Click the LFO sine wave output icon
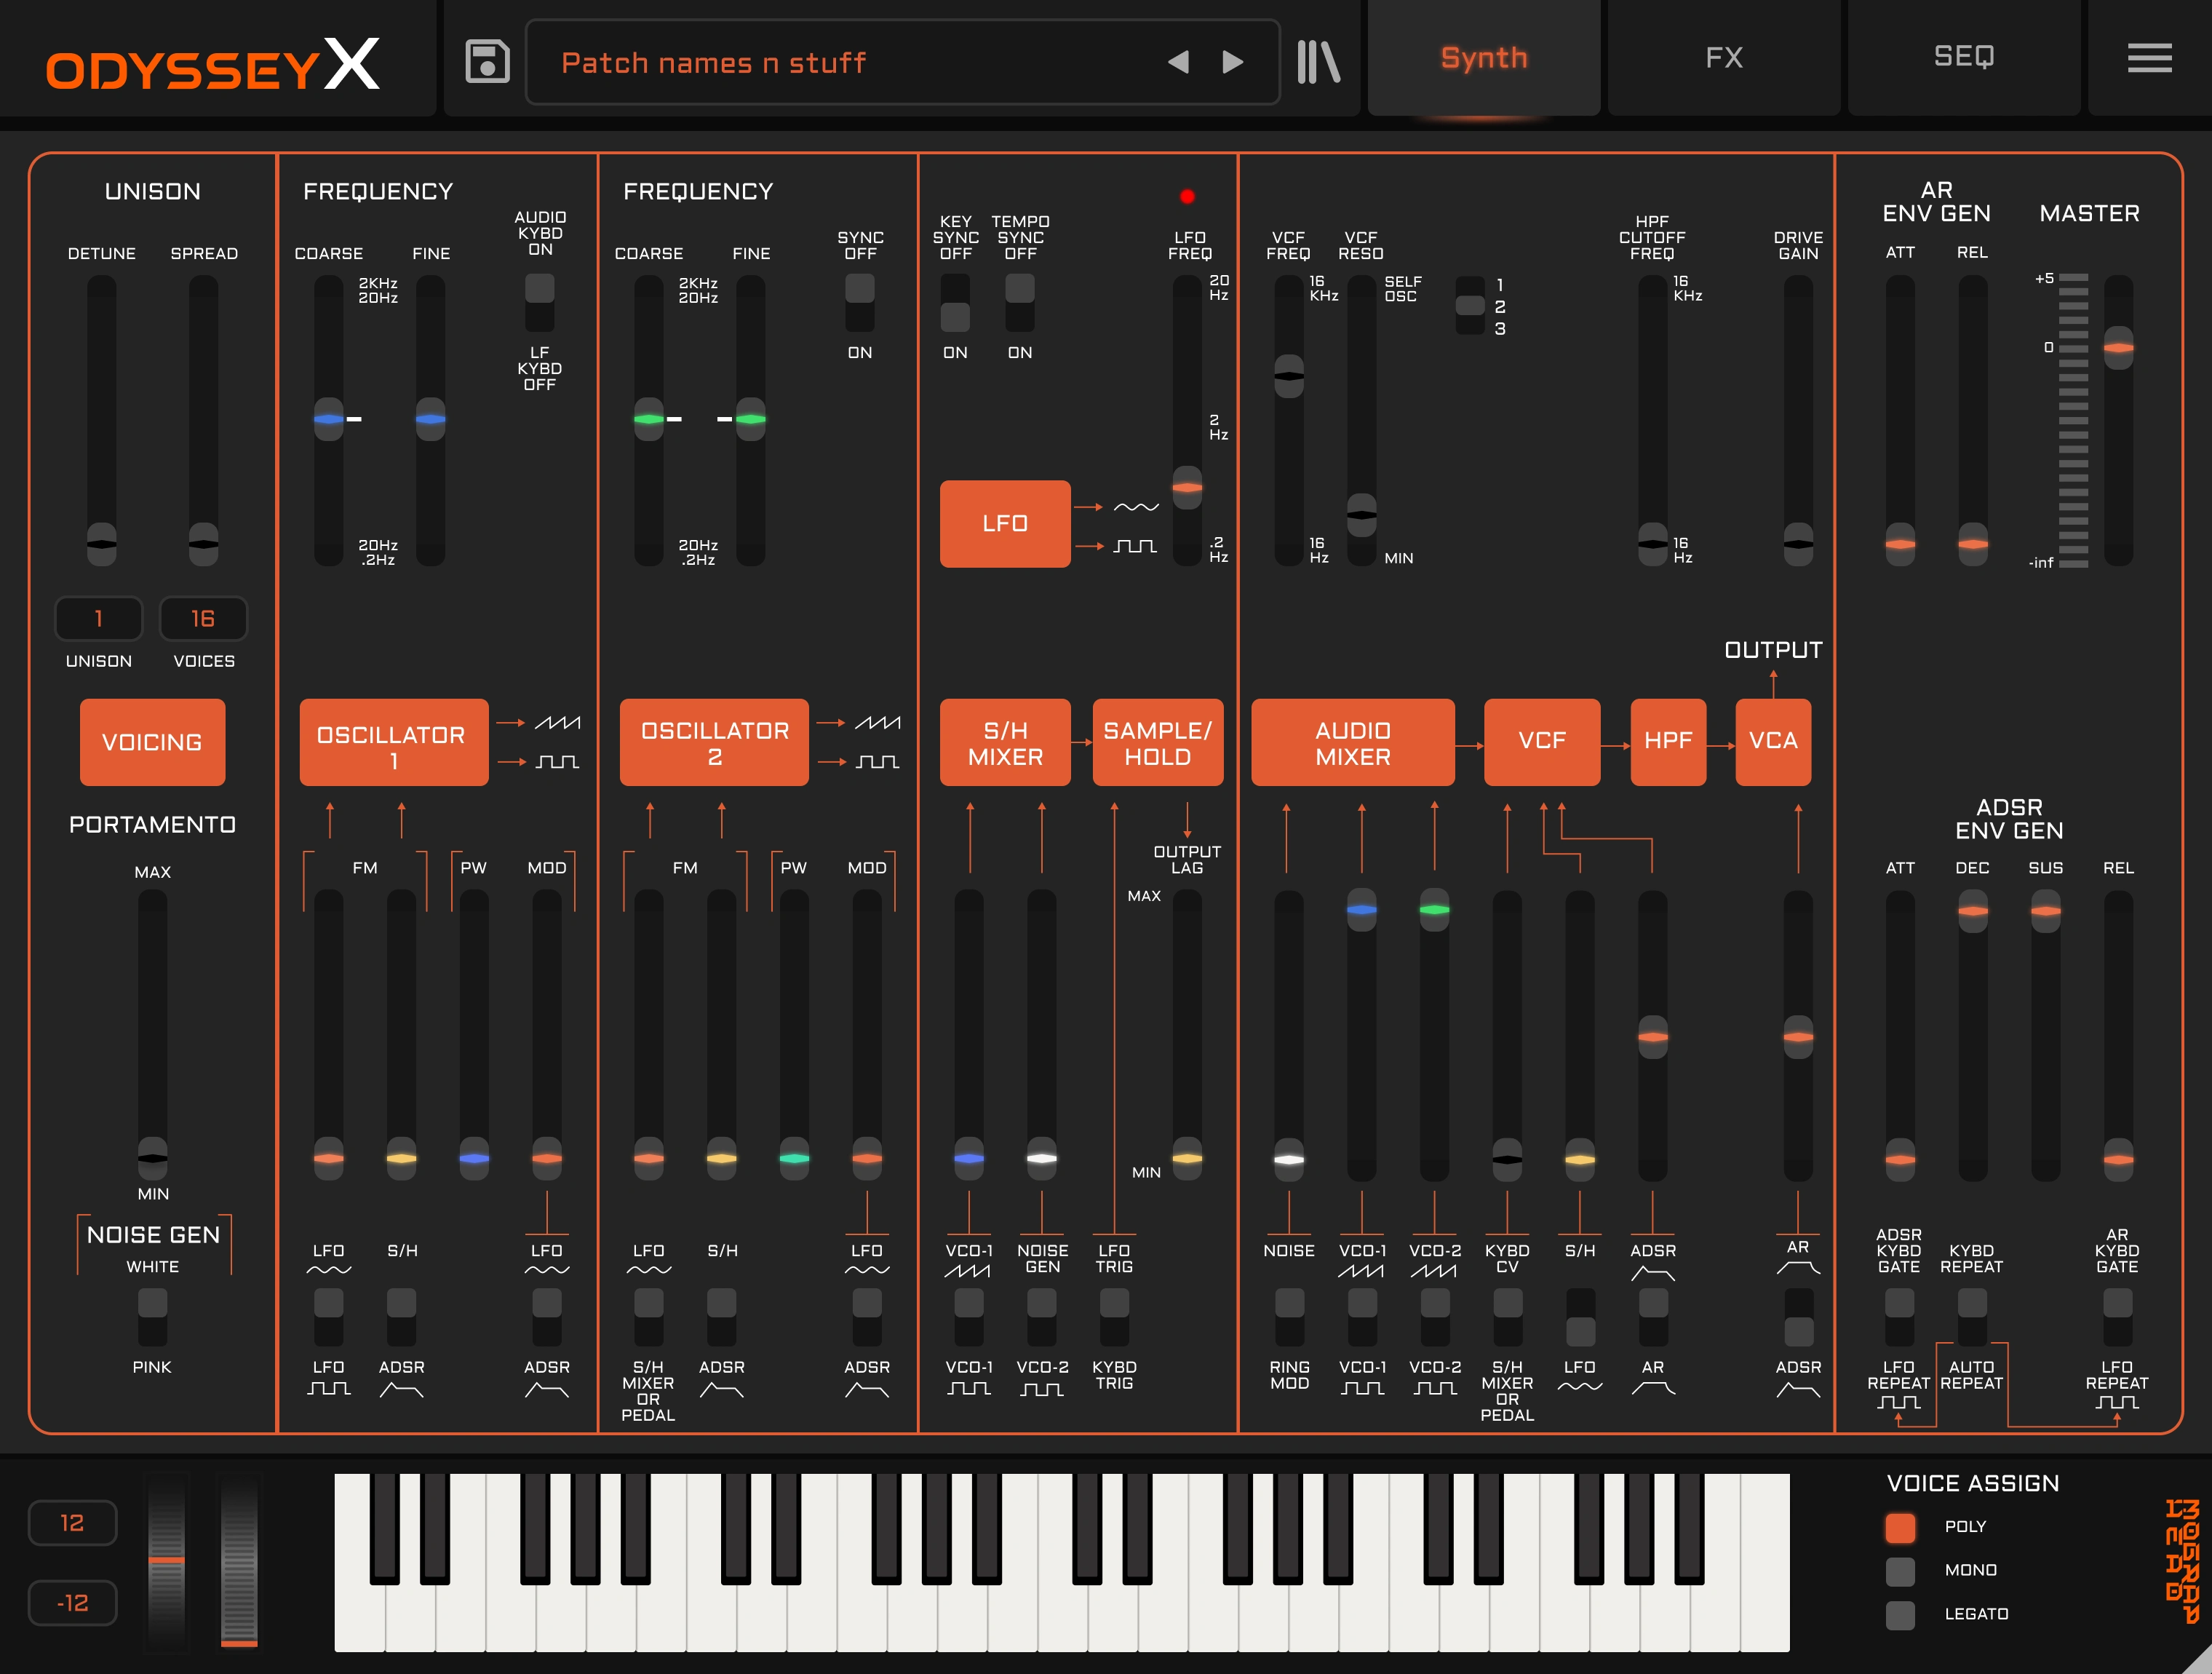The width and height of the screenshot is (2212, 1674). click(1136, 507)
